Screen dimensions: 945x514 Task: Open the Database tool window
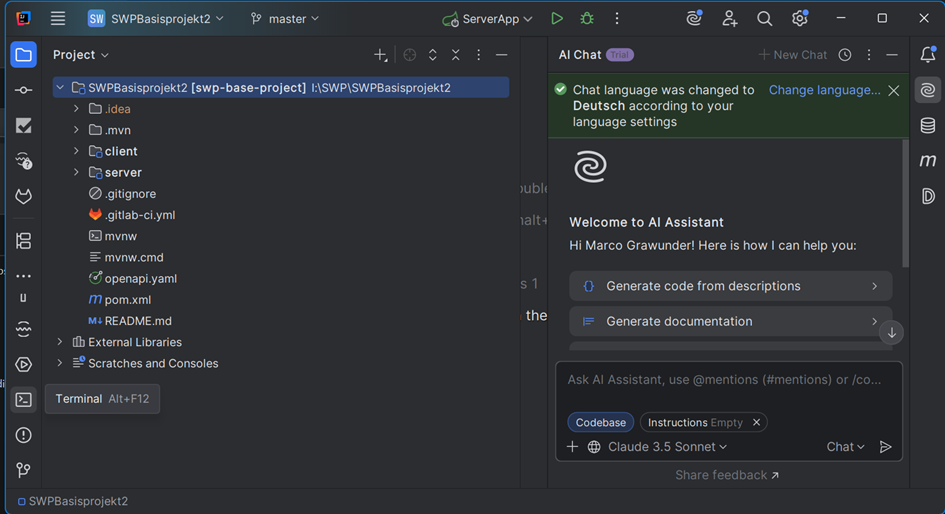(x=928, y=125)
